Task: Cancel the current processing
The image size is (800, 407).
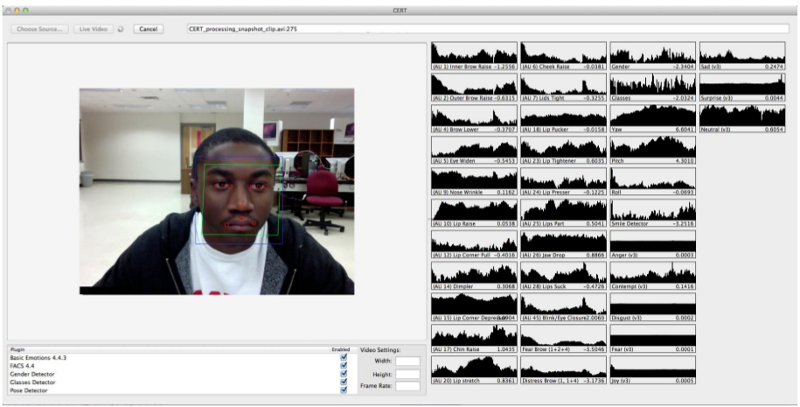Action: (148, 29)
